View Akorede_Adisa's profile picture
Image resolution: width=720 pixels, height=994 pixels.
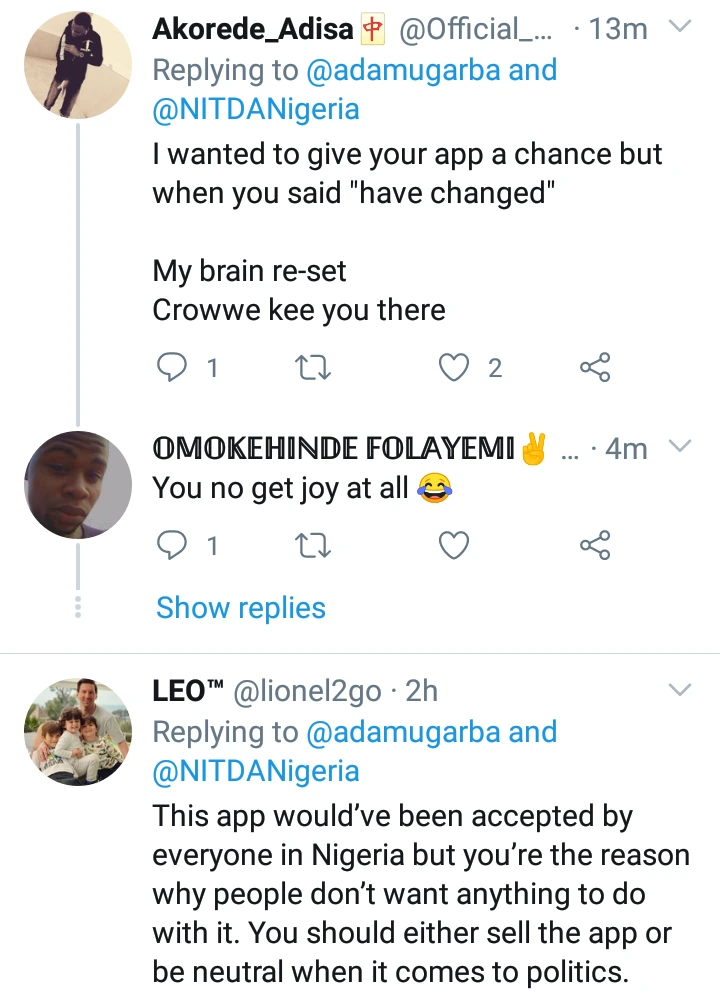click(77, 65)
